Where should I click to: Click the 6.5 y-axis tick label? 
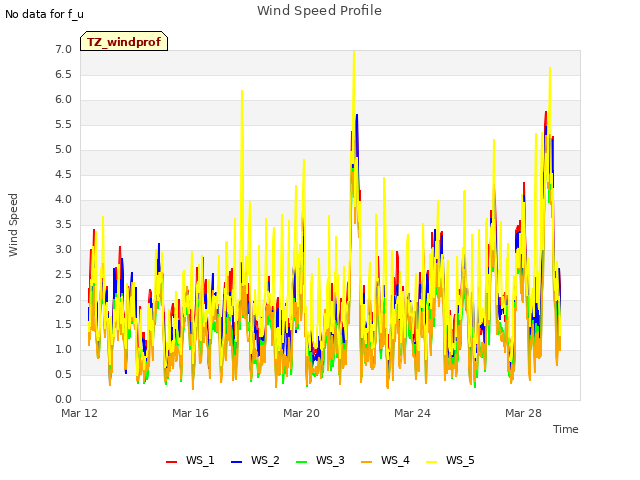(63, 75)
